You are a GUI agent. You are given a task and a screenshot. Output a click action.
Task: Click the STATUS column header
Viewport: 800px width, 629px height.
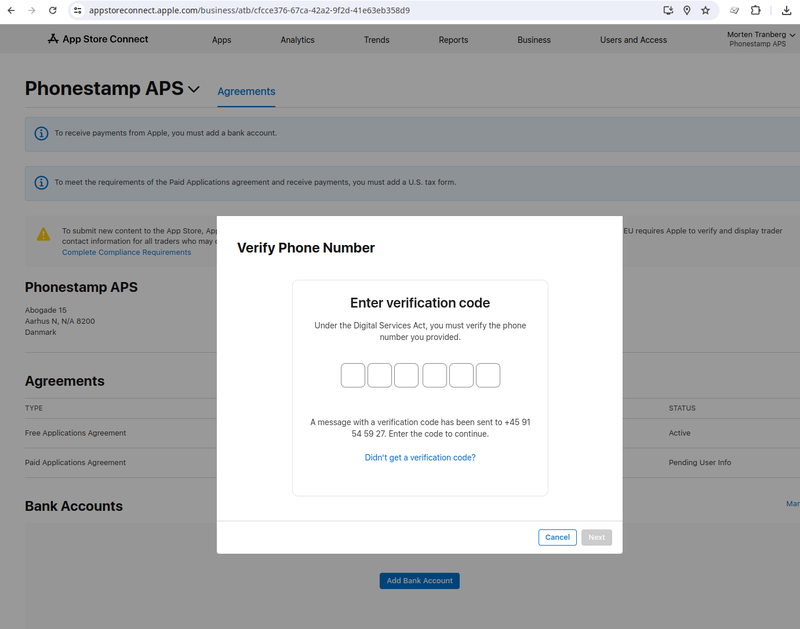[682, 408]
